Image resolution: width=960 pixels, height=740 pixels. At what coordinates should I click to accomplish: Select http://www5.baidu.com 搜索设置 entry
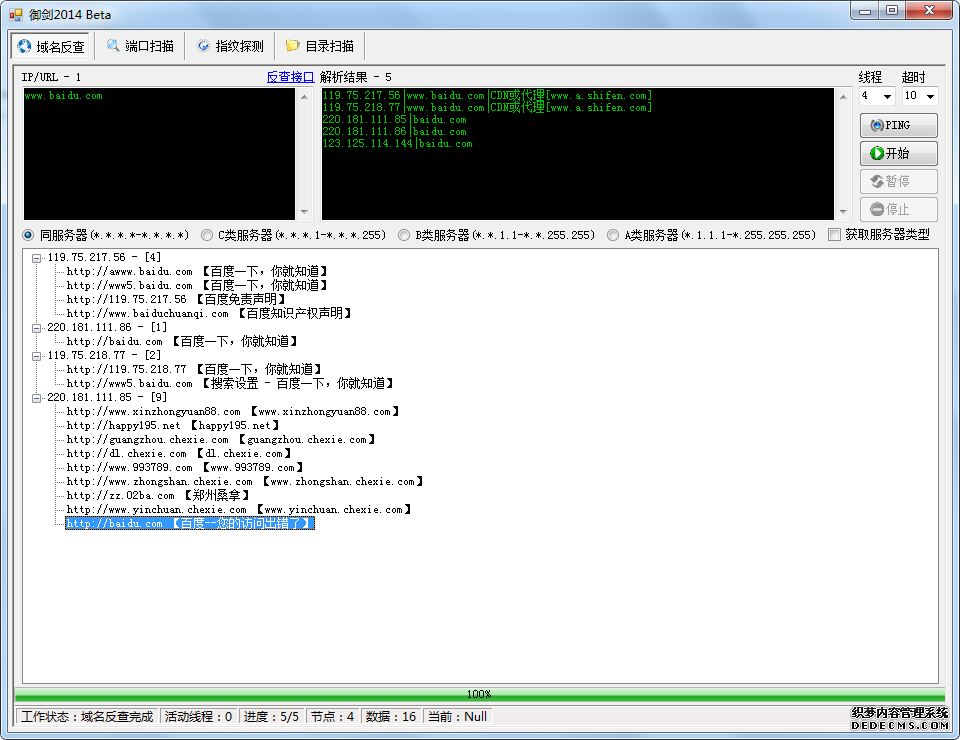coord(230,384)
